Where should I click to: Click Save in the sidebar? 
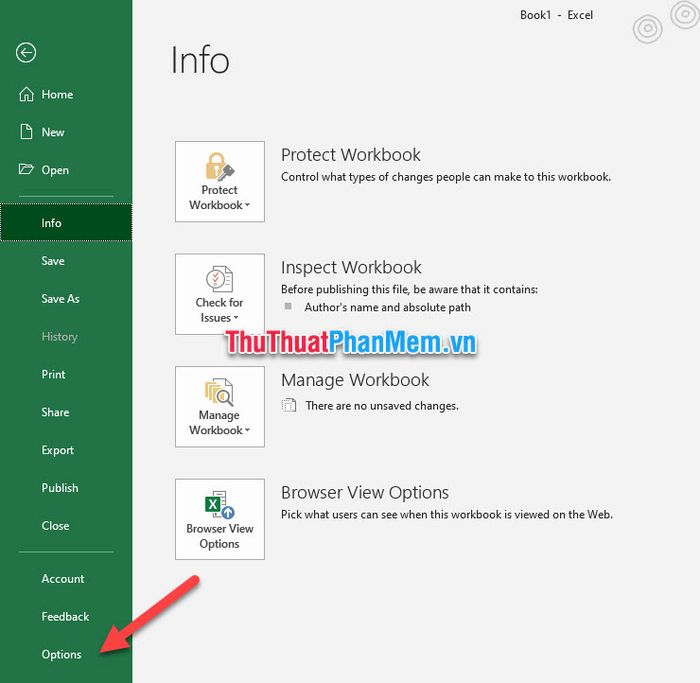[x=66, y=261]
